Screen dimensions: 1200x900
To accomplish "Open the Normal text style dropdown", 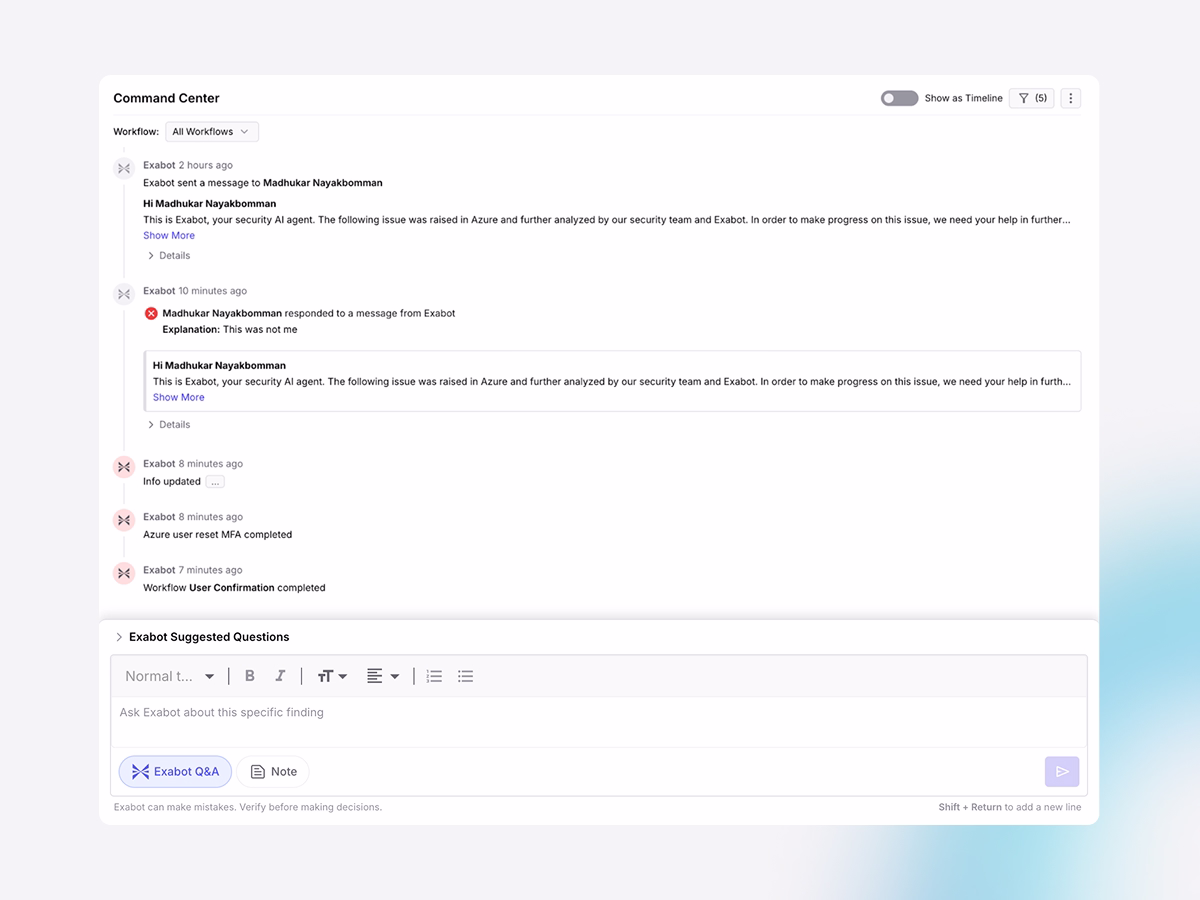I will tap(169, 676).
